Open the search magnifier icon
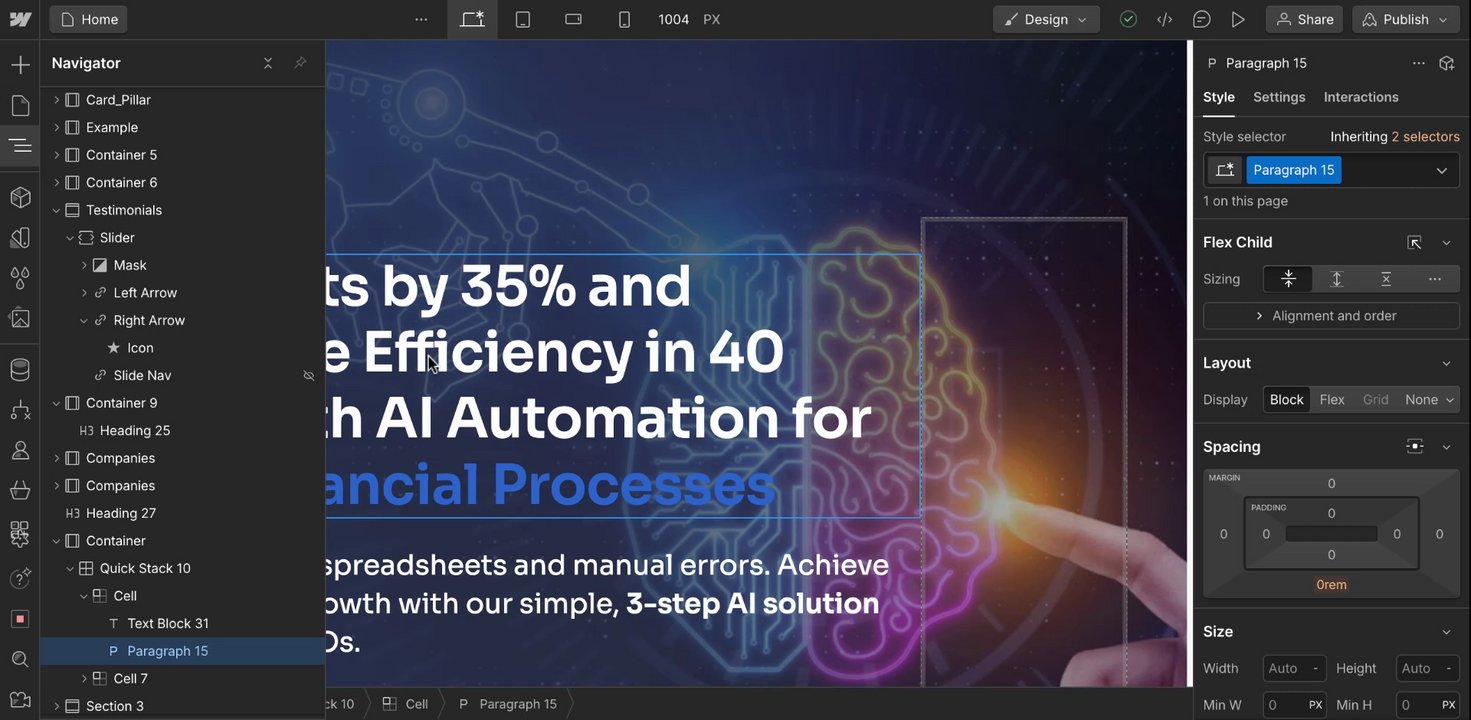Screen dimensions: 1471x720 click(x=20, y=659)
